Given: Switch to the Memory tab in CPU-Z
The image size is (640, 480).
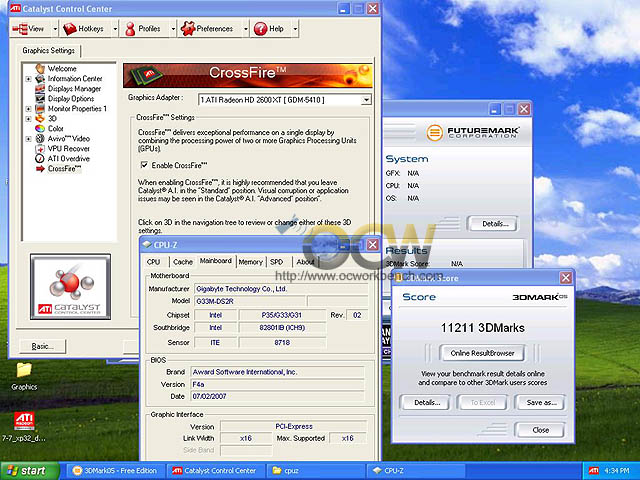Looking at the screenshot, I should coord(250,262).
